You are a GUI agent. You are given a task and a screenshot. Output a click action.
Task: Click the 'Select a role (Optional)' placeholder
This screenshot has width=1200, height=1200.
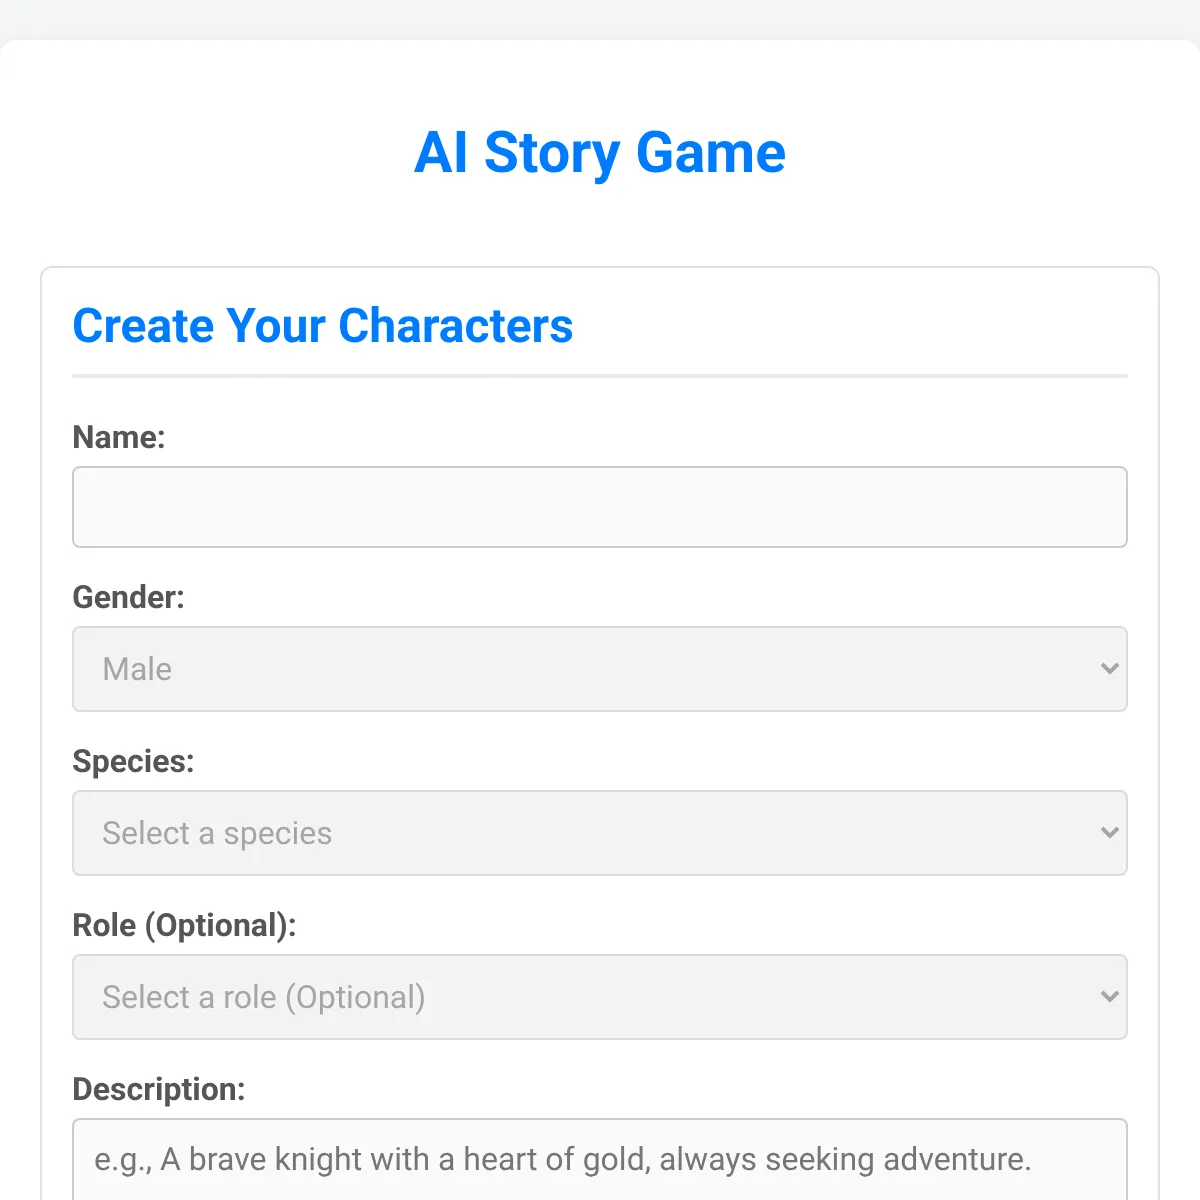264,997
